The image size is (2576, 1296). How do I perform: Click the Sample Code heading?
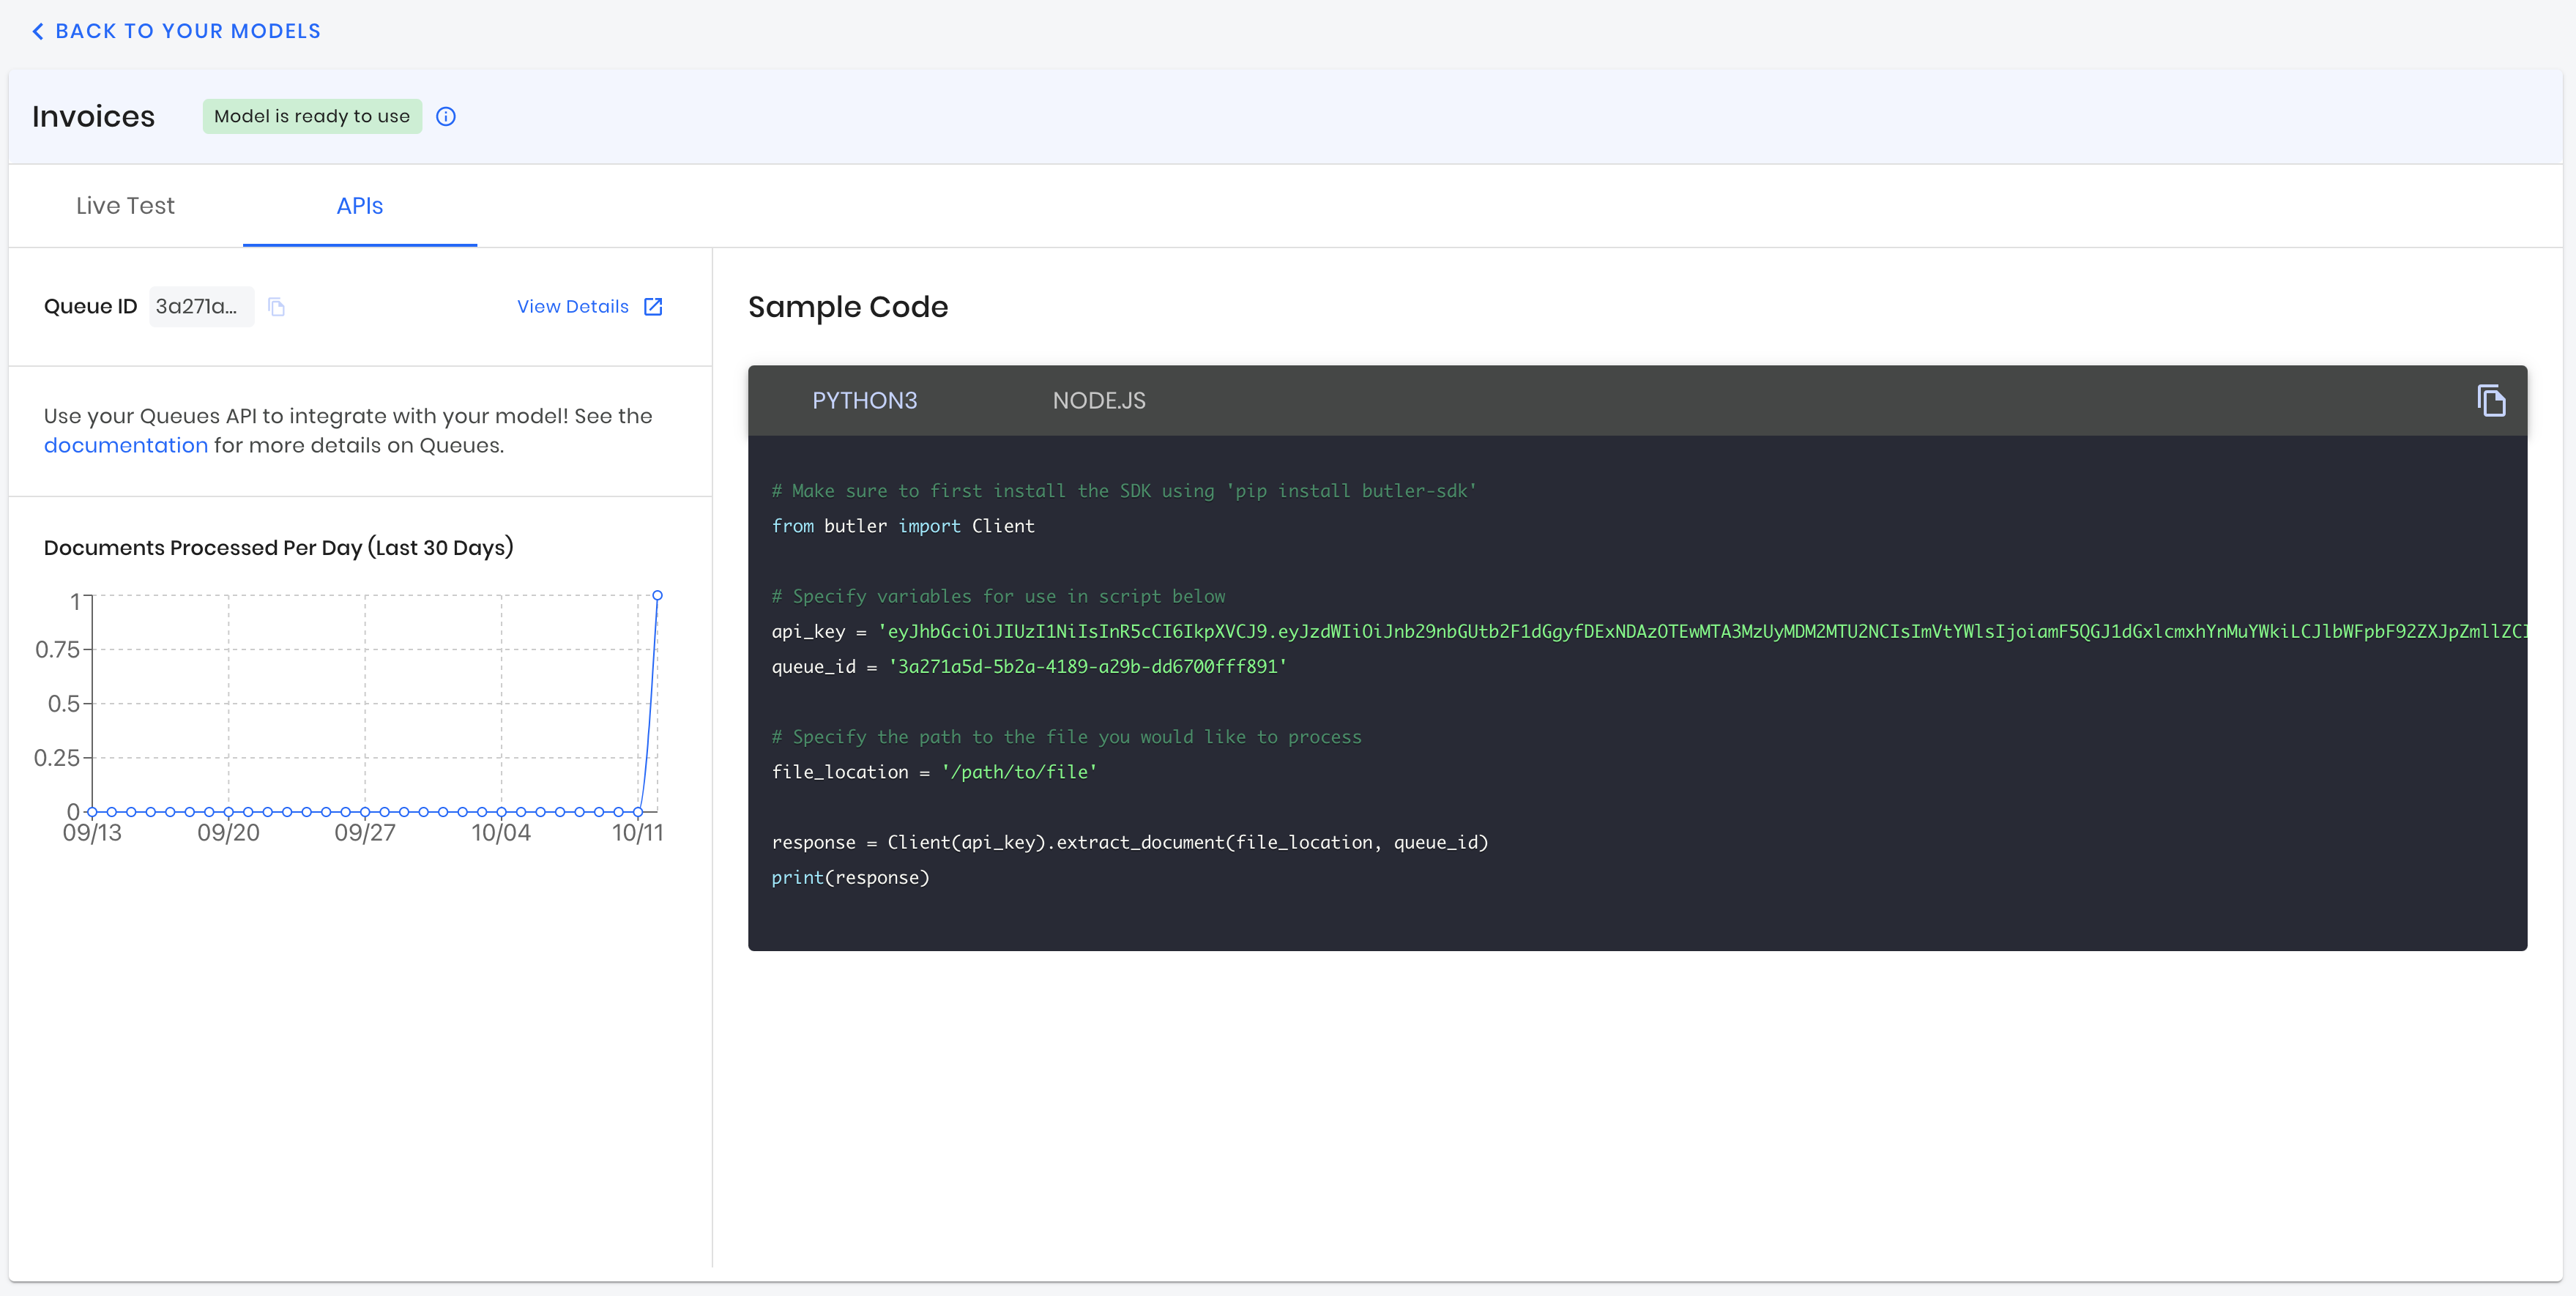[847, 307]
